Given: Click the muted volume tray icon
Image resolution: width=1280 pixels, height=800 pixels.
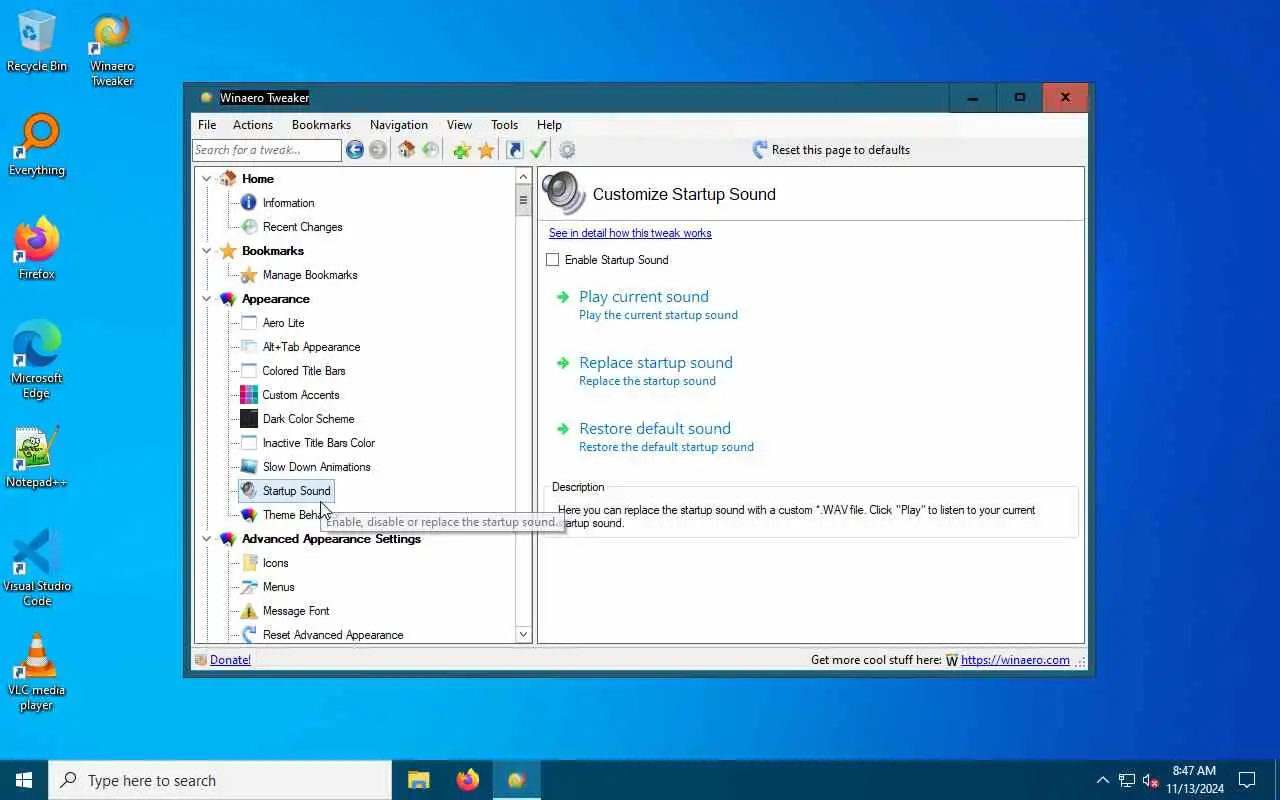Looking at the screenshot, I should click(x=1150, y=780).
